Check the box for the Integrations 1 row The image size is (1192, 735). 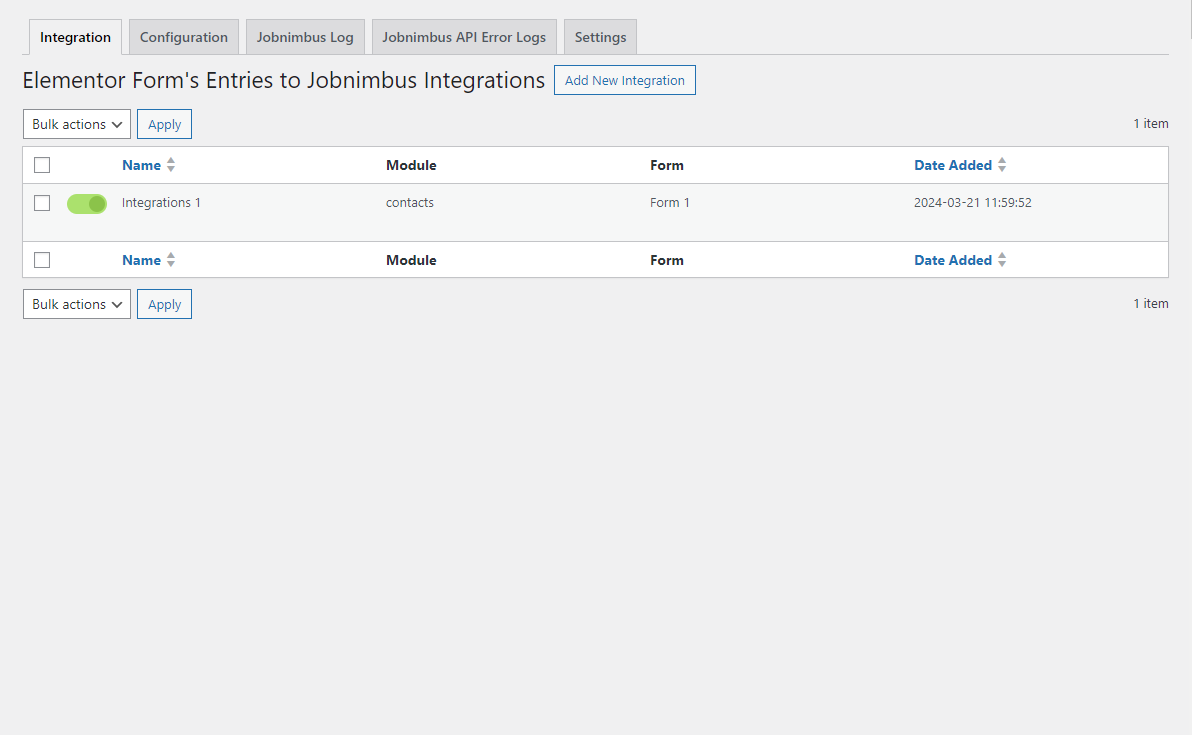coord(42,203)
